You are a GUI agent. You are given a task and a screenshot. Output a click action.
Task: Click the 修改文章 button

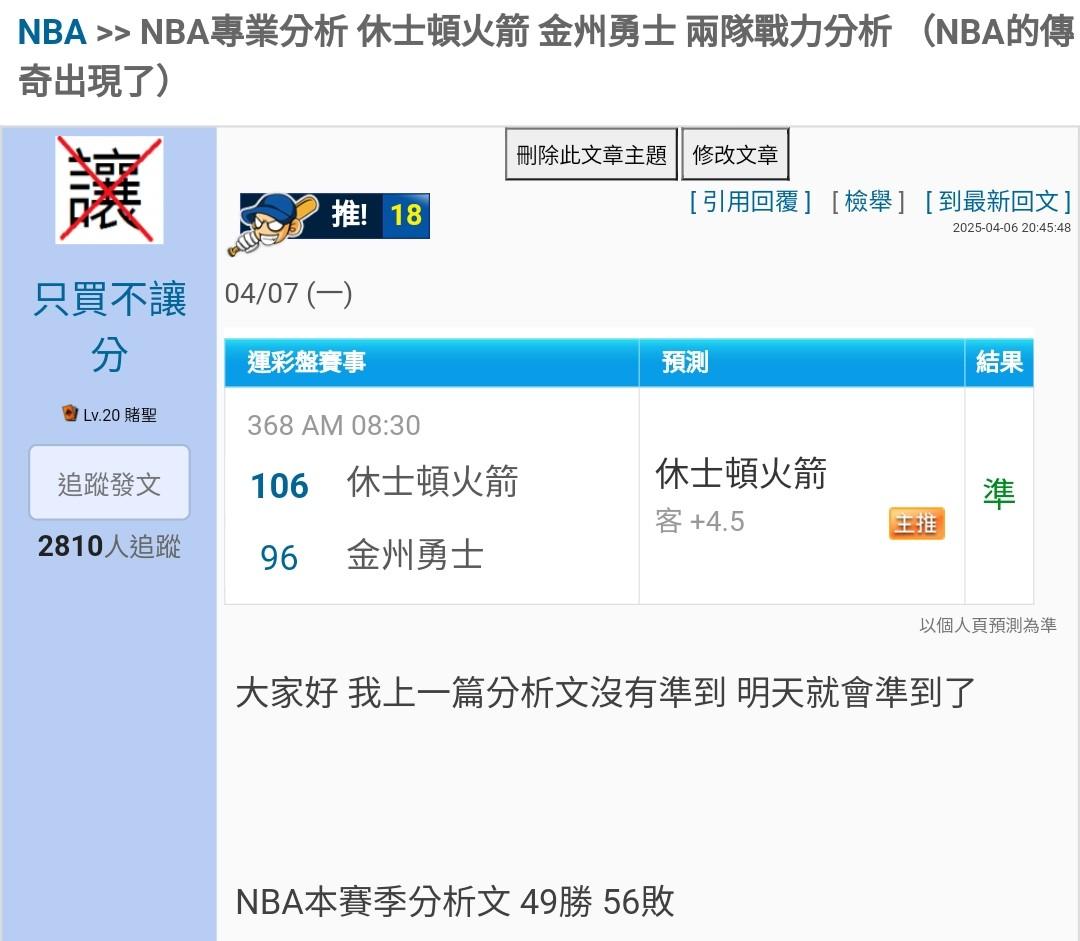tap(735, 154)
